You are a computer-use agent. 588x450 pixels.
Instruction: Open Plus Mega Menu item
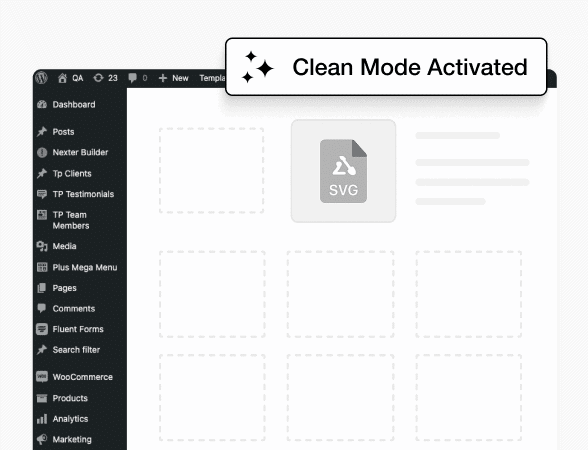pos(85,267)
